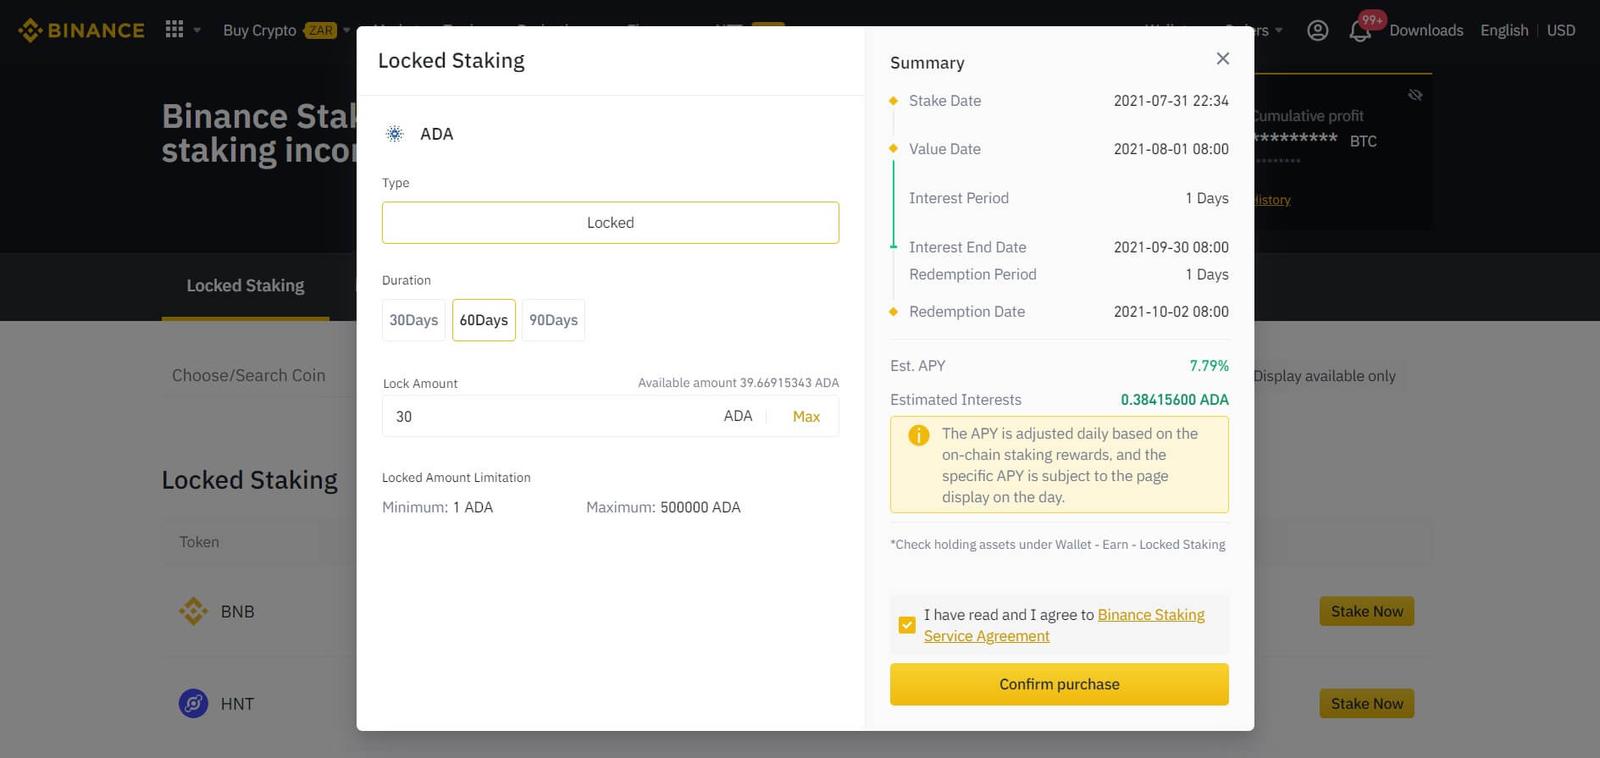1600x758 pixels.
Task: Click the Binance logo
Action: [x=81, y=30]
